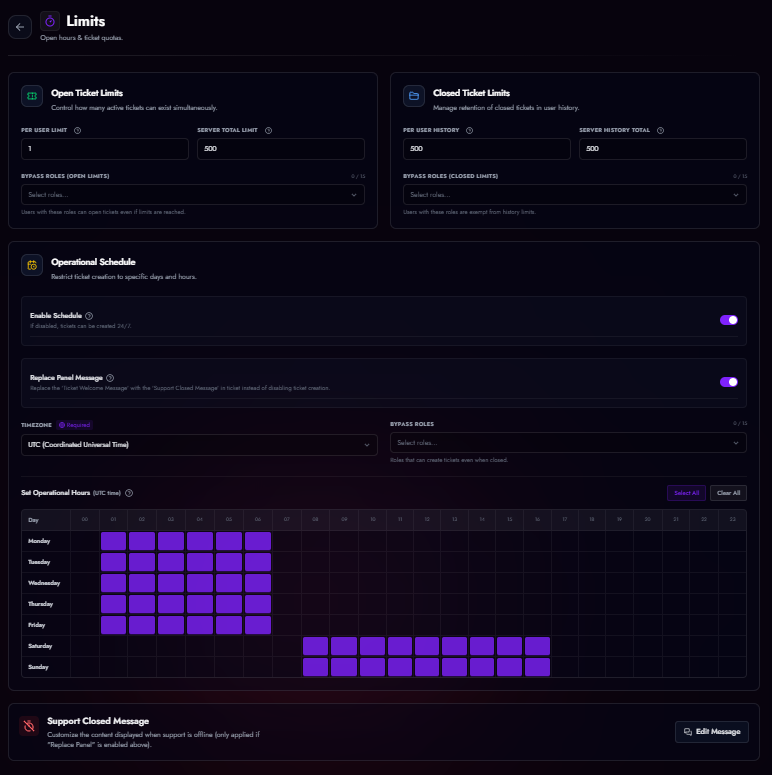Screen dimensions: 772x775
Task: Click the Required badge beside Timezone
Action: pyautogui.click(x=75, y=425)
